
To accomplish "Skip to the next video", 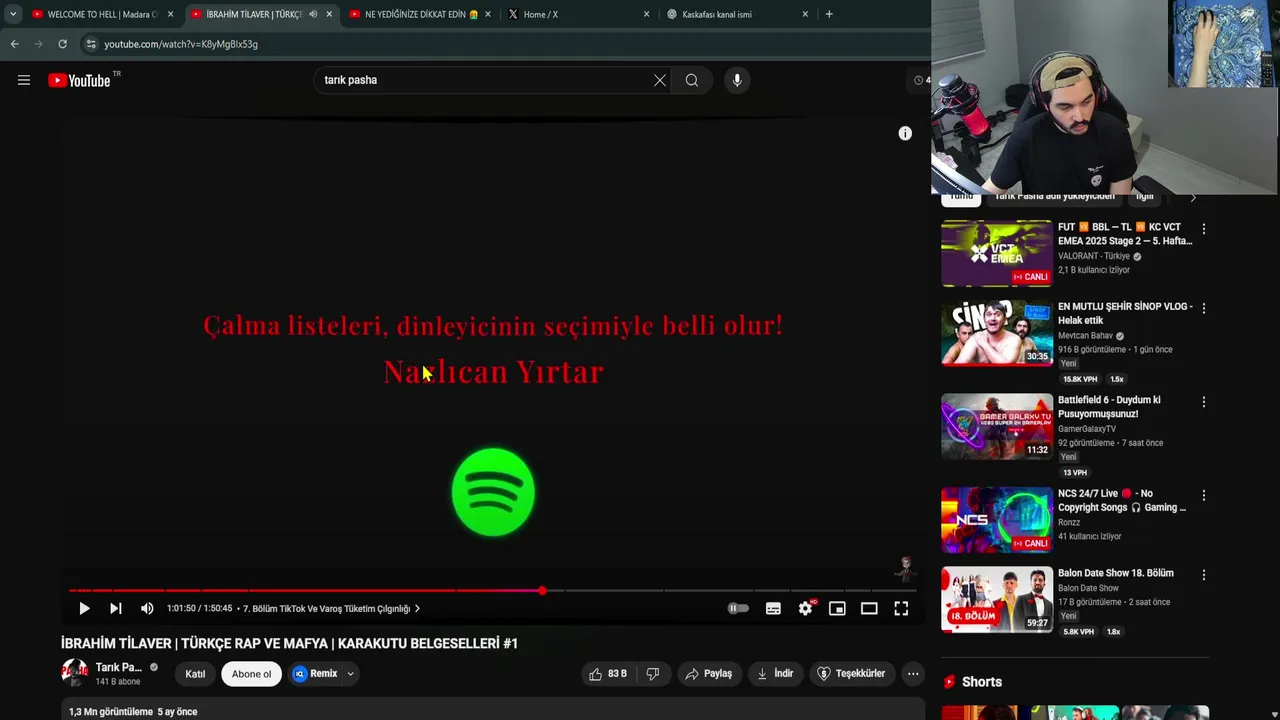I will click(x=116, y=608).
